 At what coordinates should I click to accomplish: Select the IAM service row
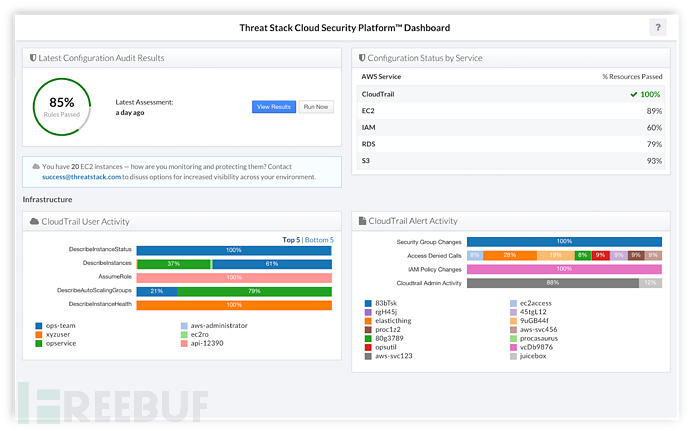pyautogui.click(x=511, y=128)
